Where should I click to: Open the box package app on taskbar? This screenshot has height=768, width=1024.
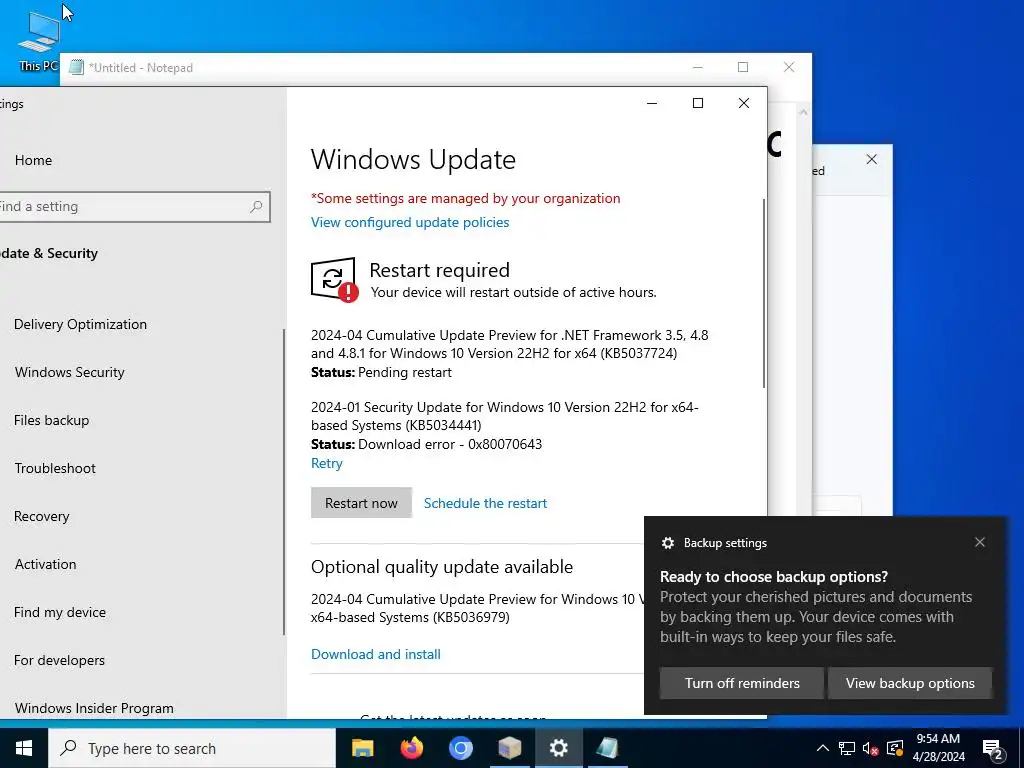tap(509, 748)
